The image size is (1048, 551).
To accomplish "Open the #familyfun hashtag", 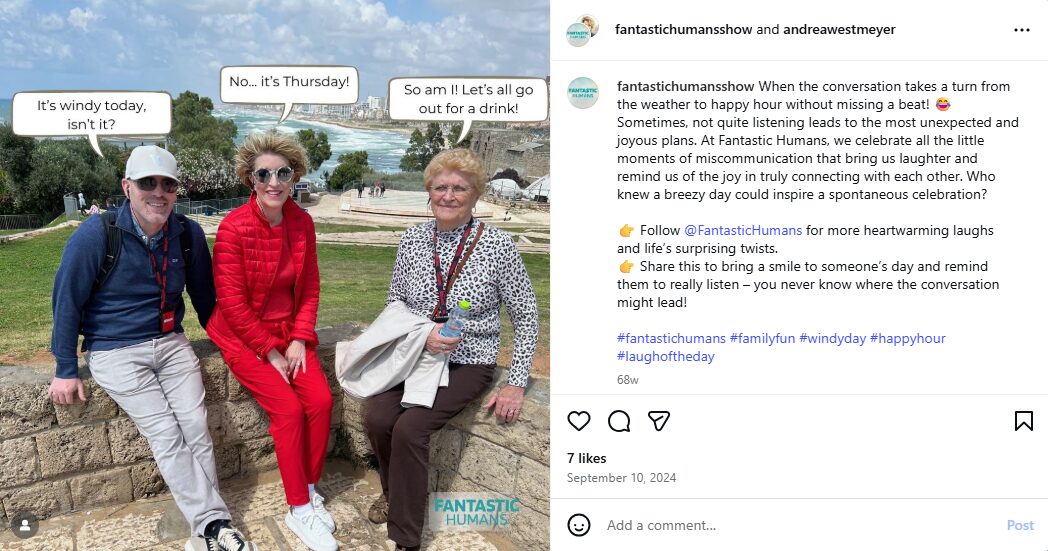I will click(x=762, y=338).
